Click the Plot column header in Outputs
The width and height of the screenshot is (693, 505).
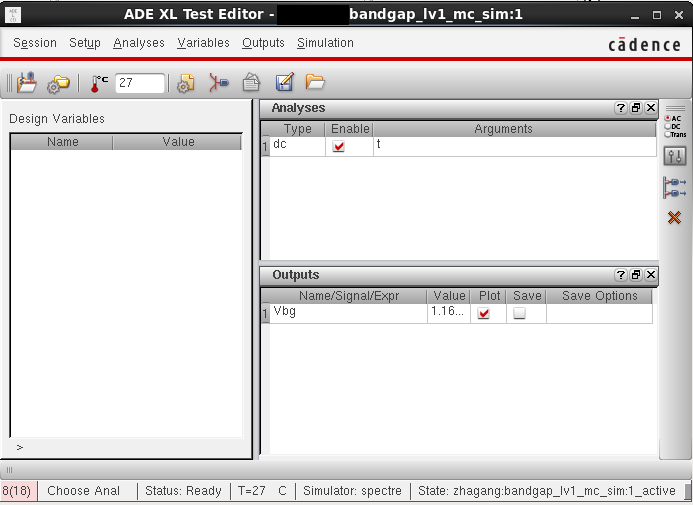tap(488, 296)
